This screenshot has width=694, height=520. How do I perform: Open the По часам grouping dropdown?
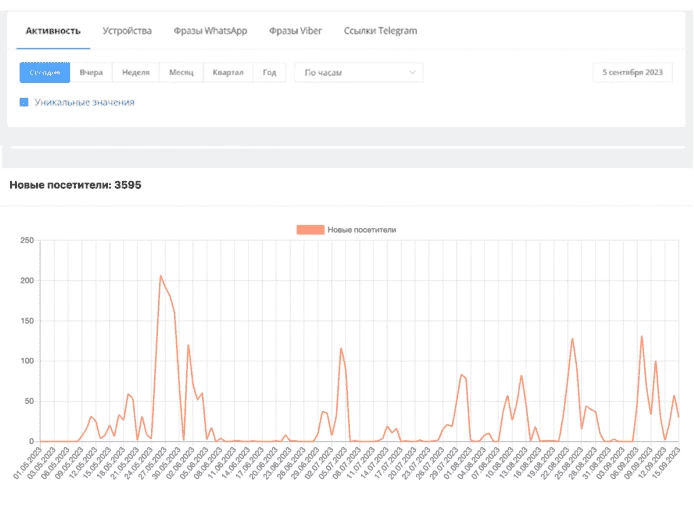tap(359, 73)
